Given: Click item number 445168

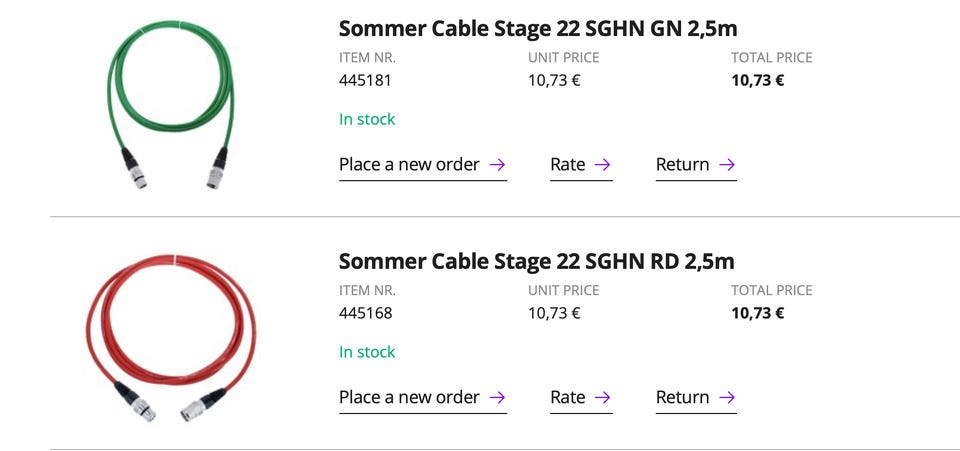Looking at the screenshot, I should click(365, 313).
